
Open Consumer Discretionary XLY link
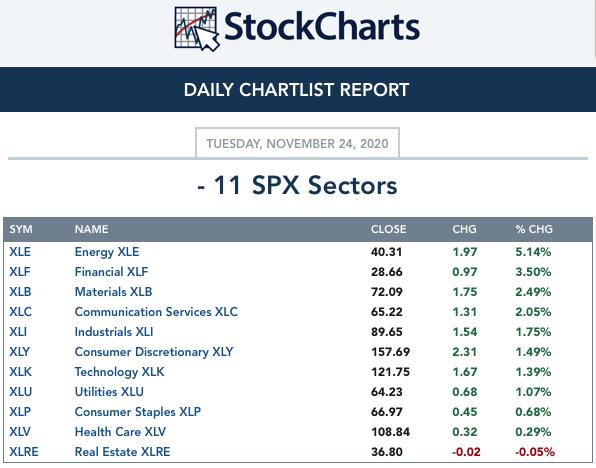click(154, 352)
